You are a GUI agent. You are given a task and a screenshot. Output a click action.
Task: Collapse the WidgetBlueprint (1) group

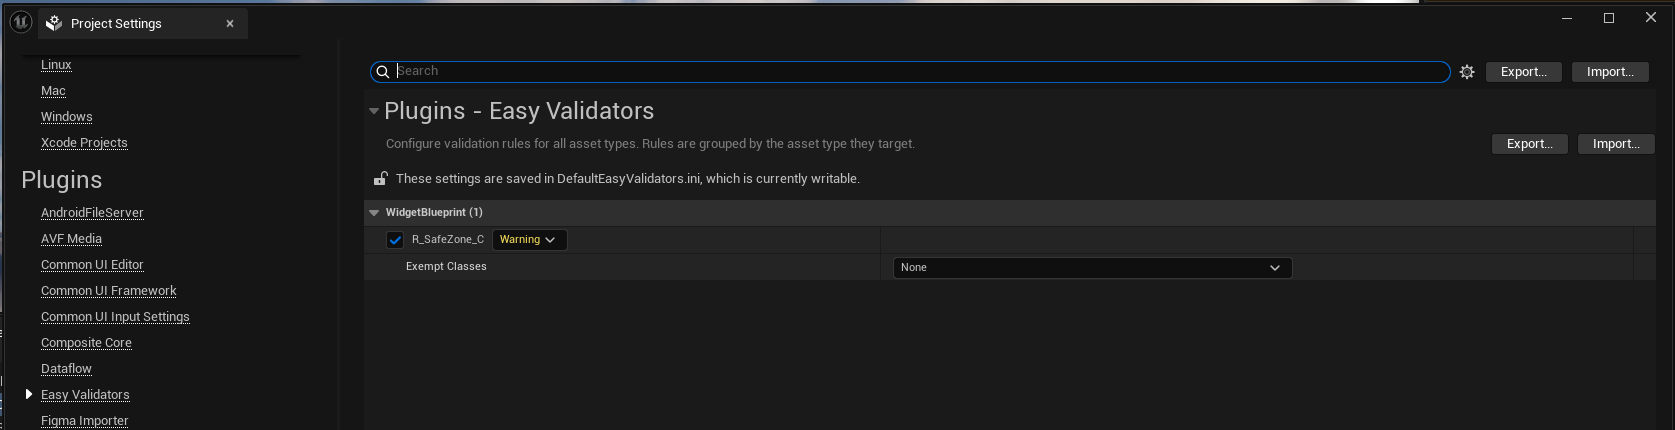pyautogui.click(x=374, y=213)
